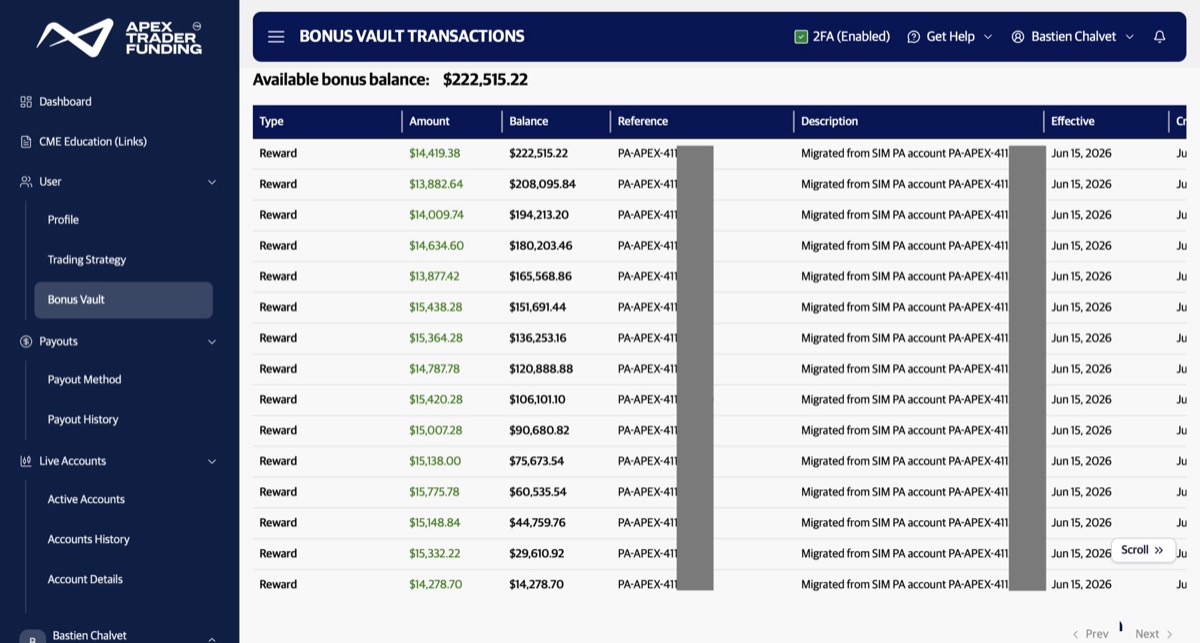
Task: Click the Reference column header
Action: click(x=642, y=122)
